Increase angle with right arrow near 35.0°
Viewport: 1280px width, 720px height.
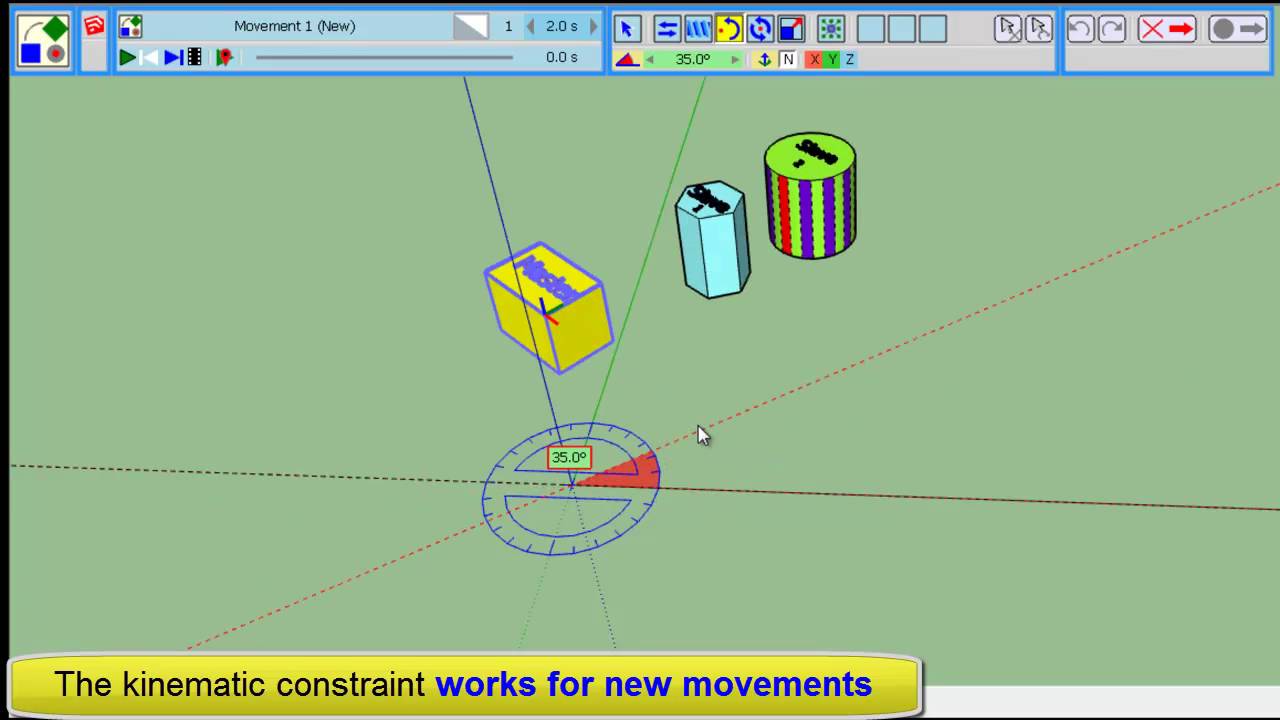pyautogui.click(x=735, y=60)
